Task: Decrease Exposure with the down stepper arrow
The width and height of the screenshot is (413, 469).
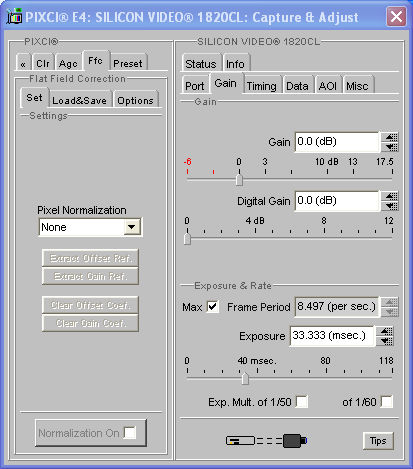Action: click(x=386, y=341)
